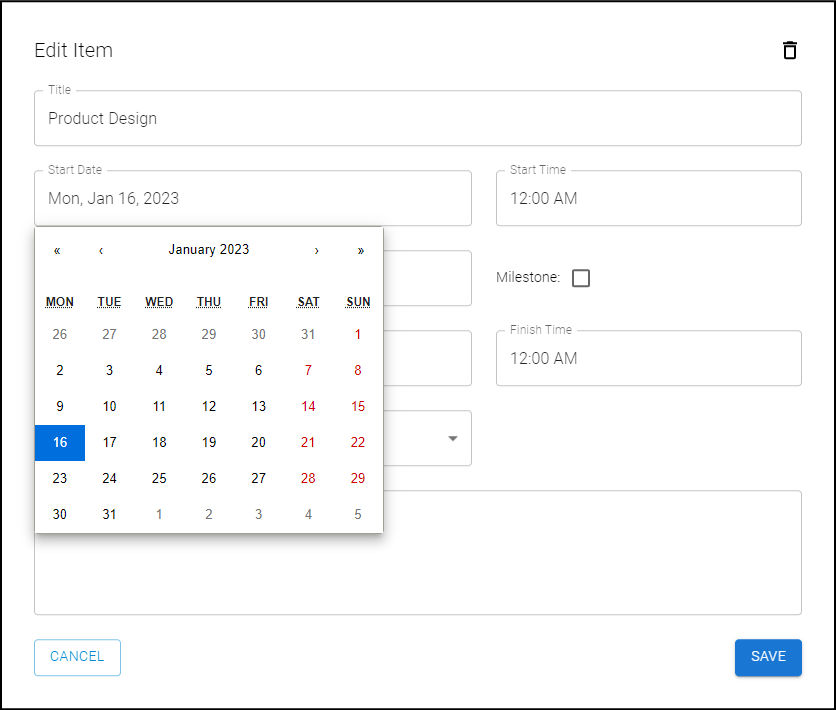This screenshot has width=836, height=710.
Task: Focus the Start Date input field
Action: [253, 198]
